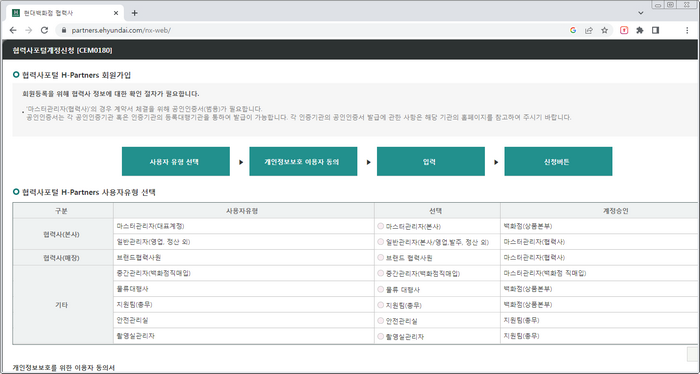Select 물류 대행사 radio button
This screenshot has height=374, width=700.
(x=380, y=289)
